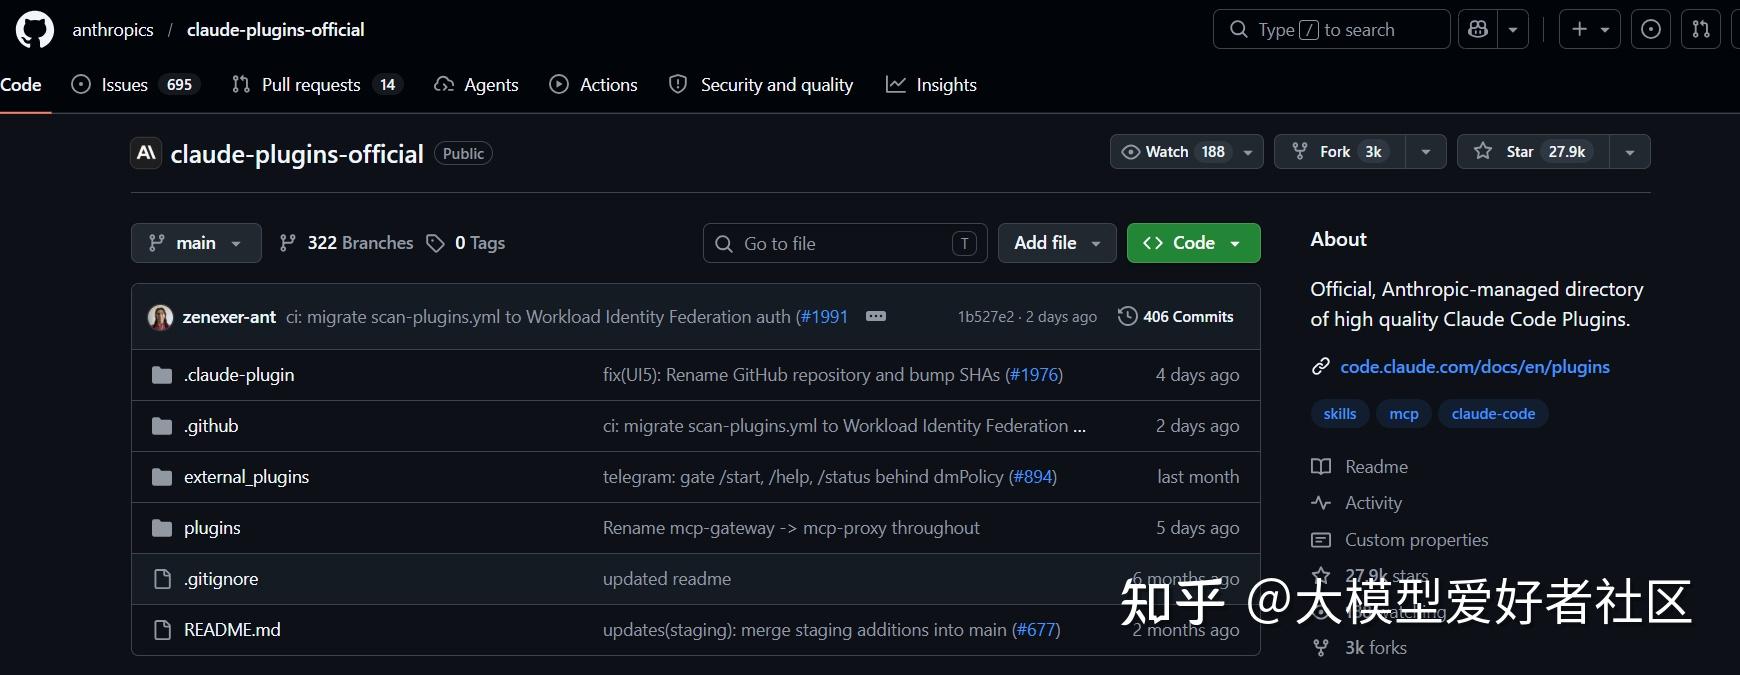Open the .gitignore file
This screenshot has width=1740, height=675.
(221, 579)
